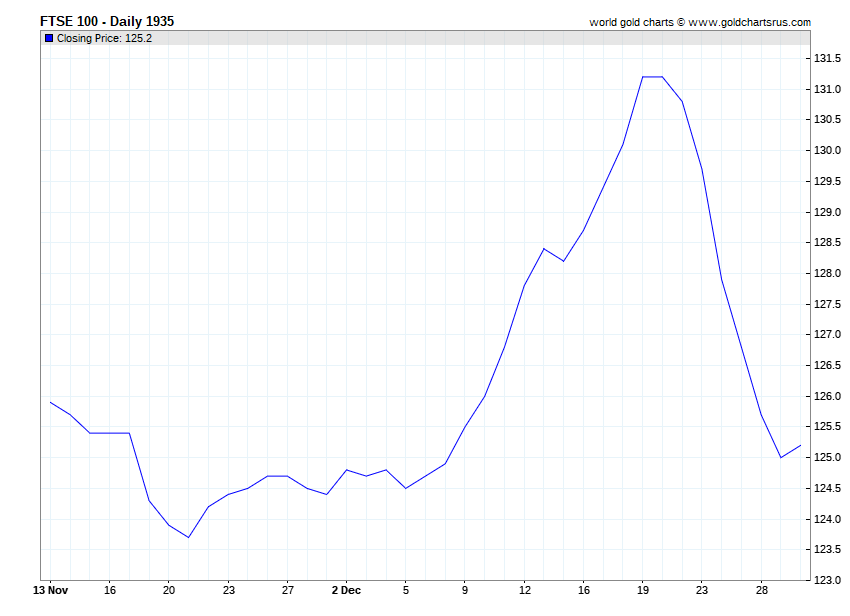The height and width of the screenshot is (616, 850).
Task: Click the 123.0 y-axis value
Action: tap(827, 580)
